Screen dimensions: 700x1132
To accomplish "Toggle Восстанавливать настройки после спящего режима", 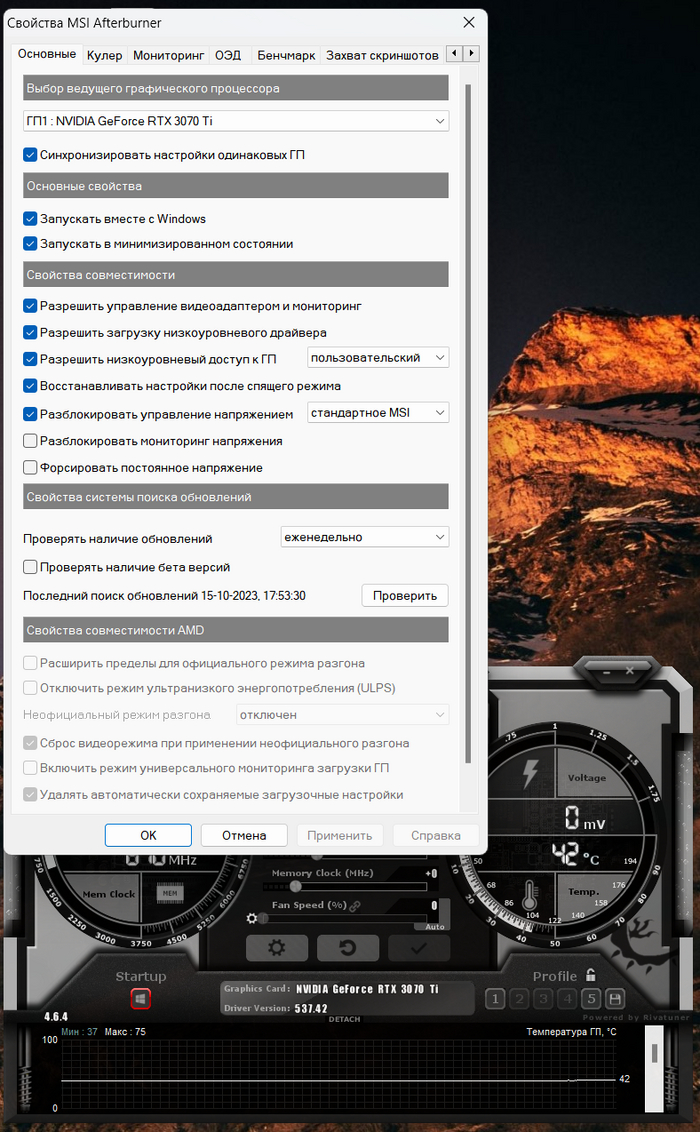I will [x=30, y=386].
